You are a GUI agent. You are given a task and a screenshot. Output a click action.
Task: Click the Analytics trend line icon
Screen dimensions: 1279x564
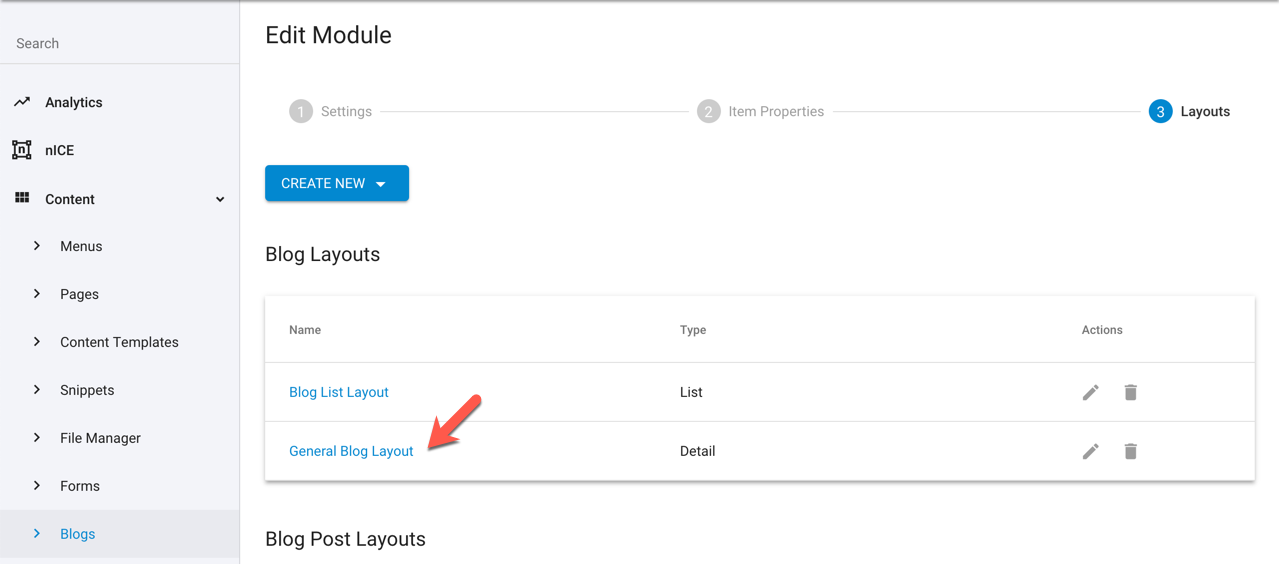coord(22,102)
